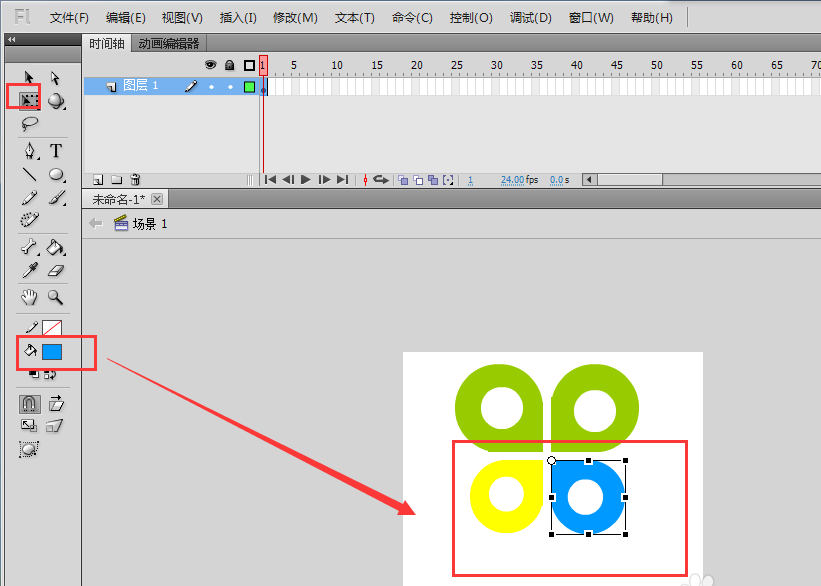The height and width of the screenshot is (586, 821).
Task: Open 编辑(E) menu
Action: click(x=126, y=18)
